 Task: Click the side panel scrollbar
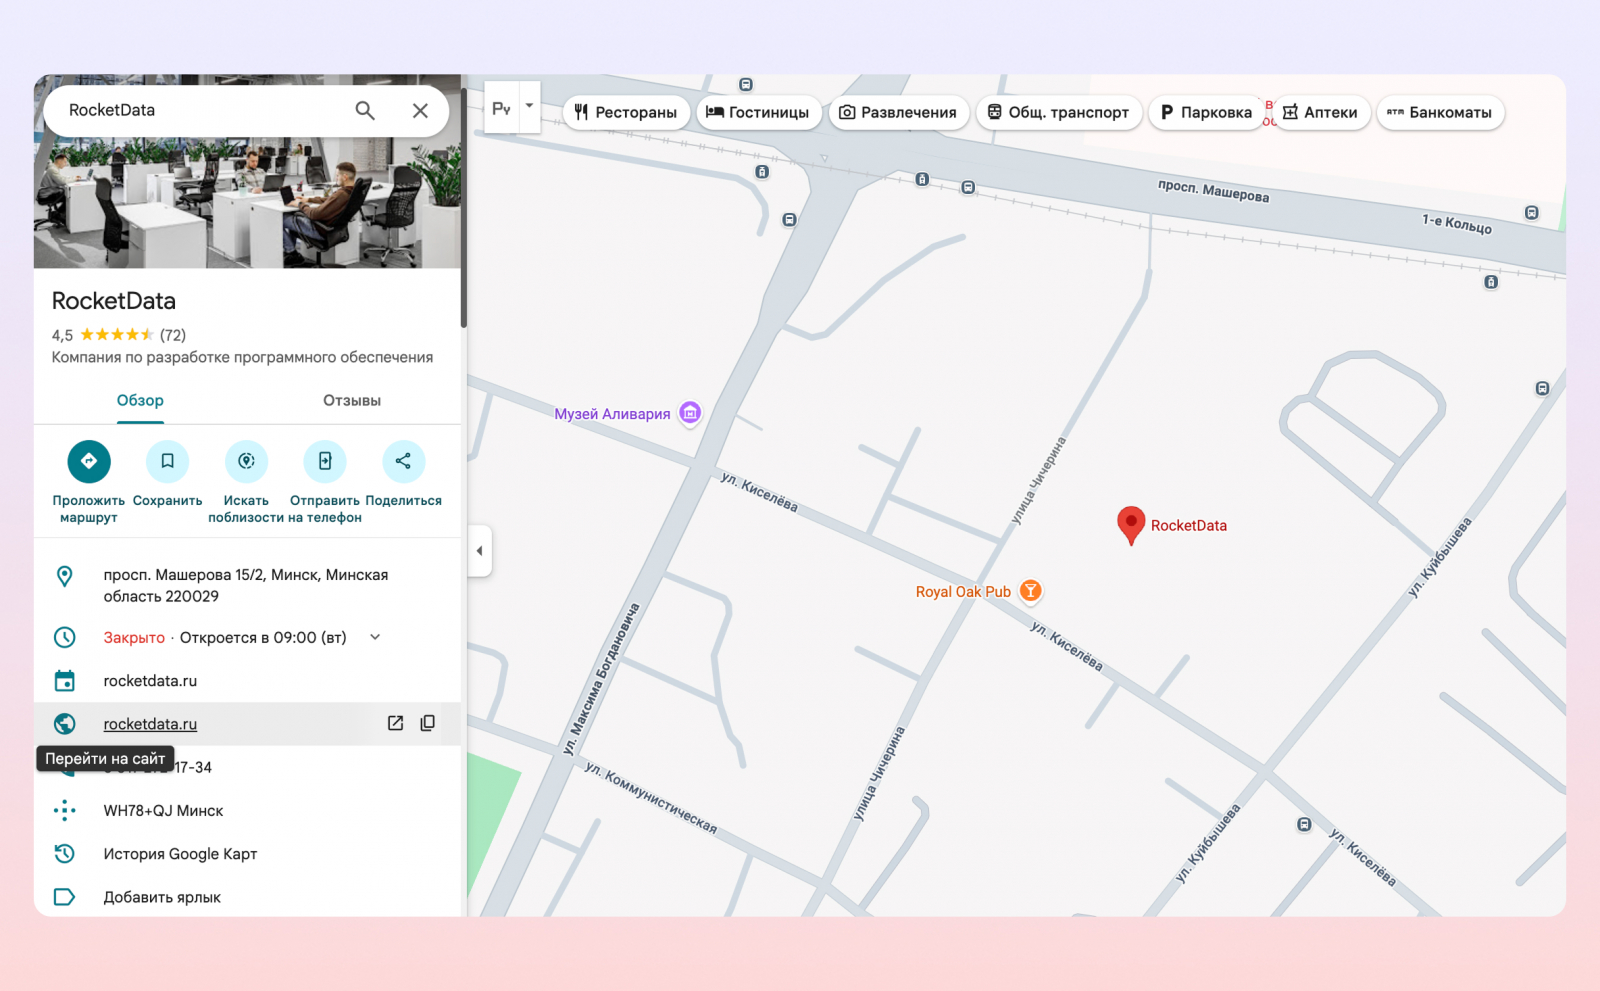(464, 208)
